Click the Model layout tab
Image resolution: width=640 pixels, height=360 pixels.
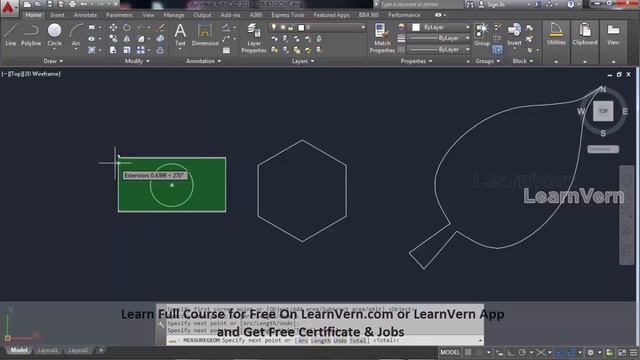point(19,350)
